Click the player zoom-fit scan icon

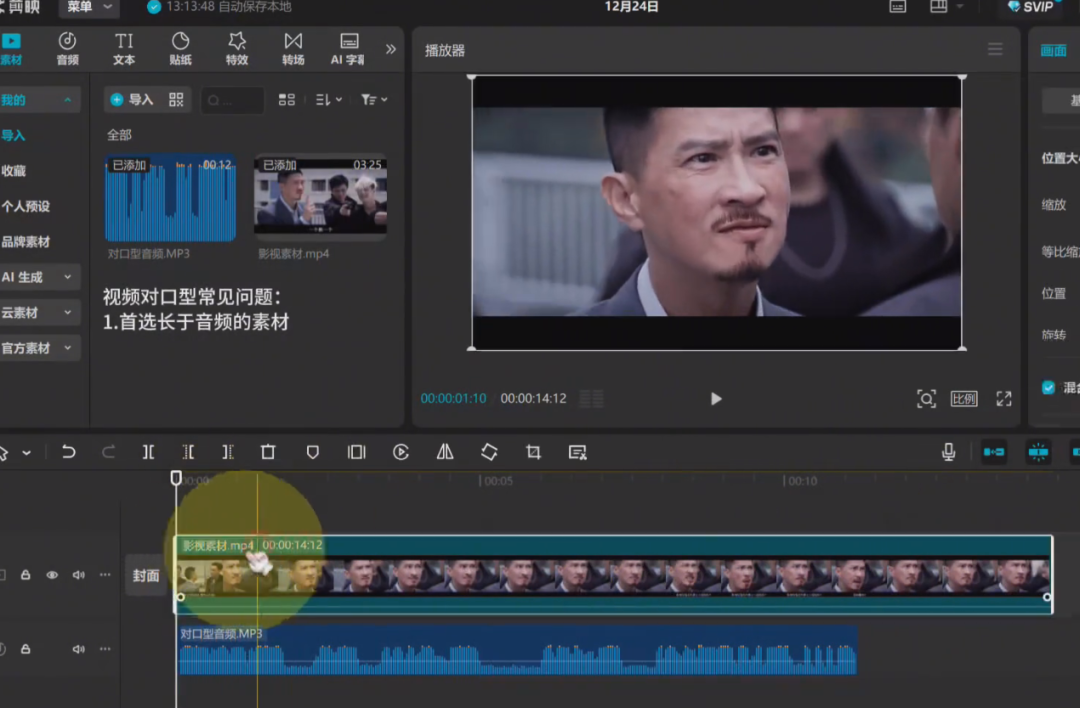point(926,399)
